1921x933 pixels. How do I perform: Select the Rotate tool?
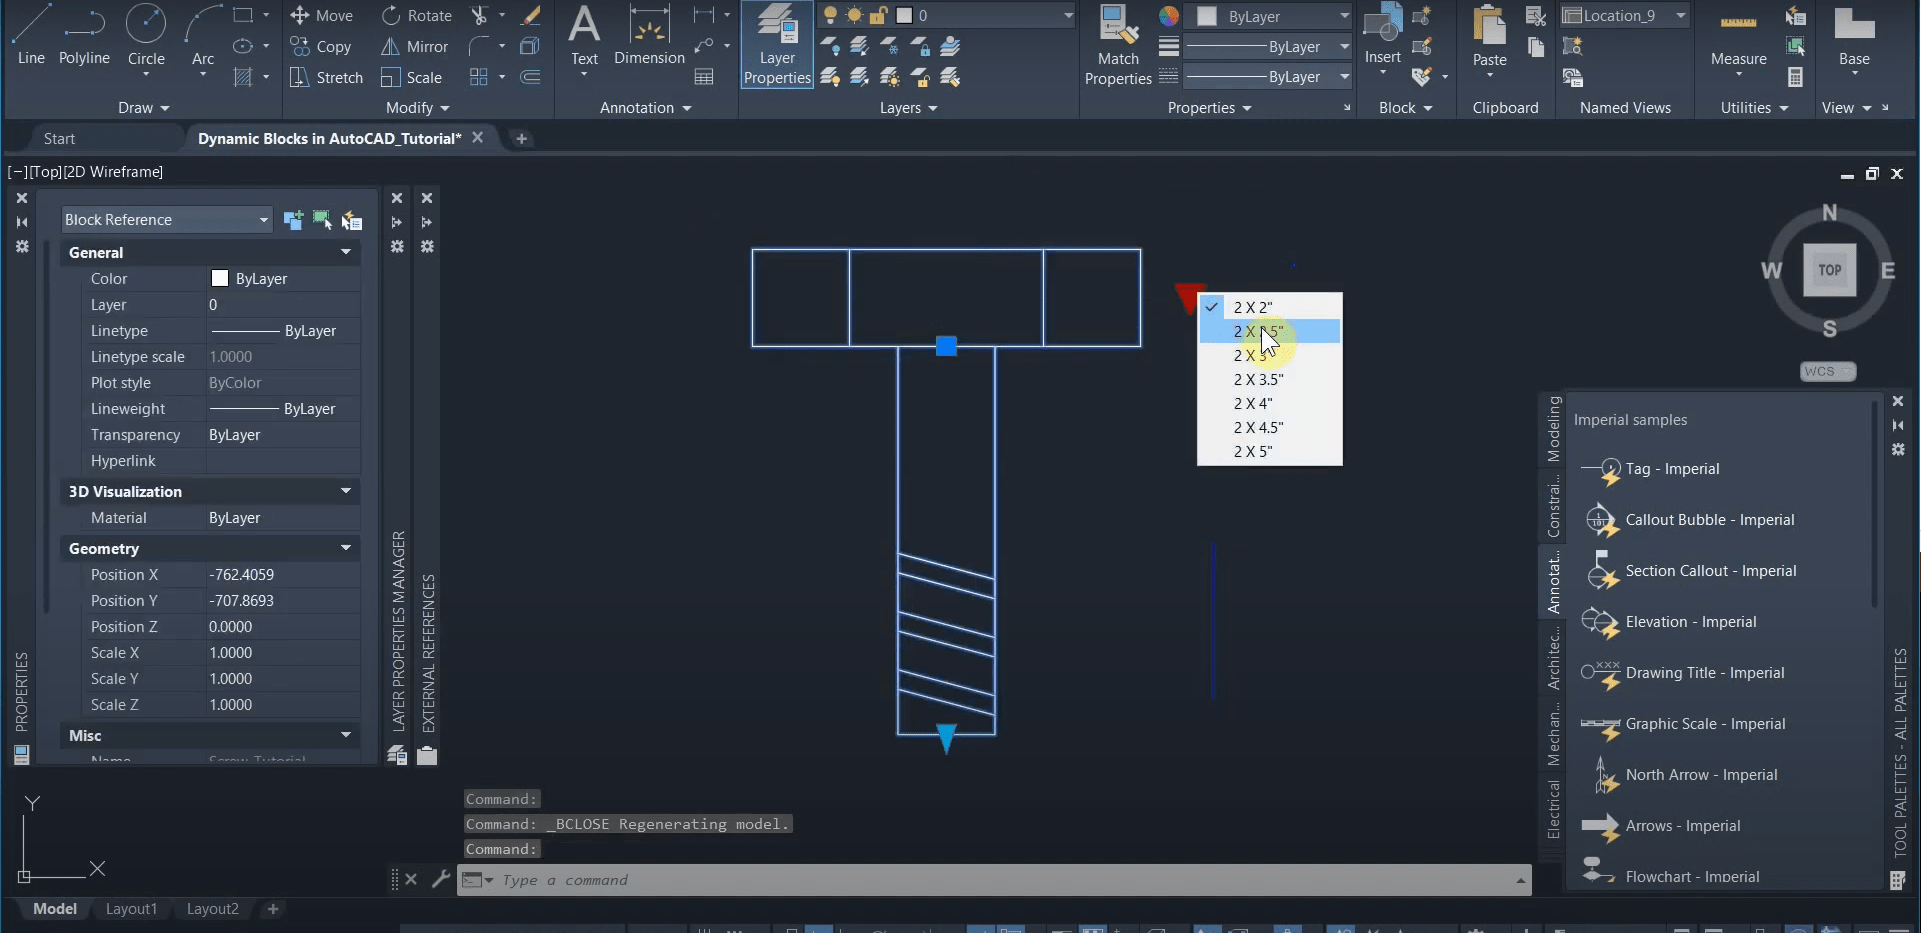point(416,15)
